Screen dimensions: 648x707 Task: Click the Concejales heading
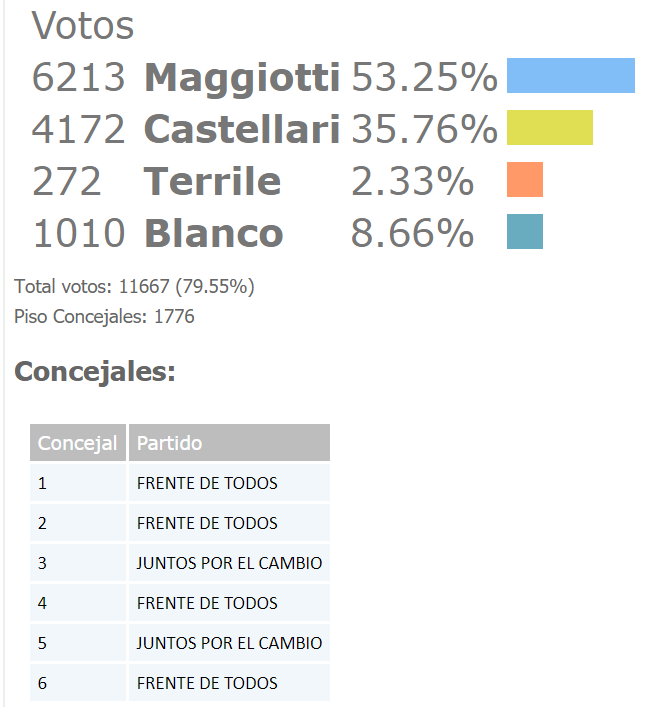(95, 372)
